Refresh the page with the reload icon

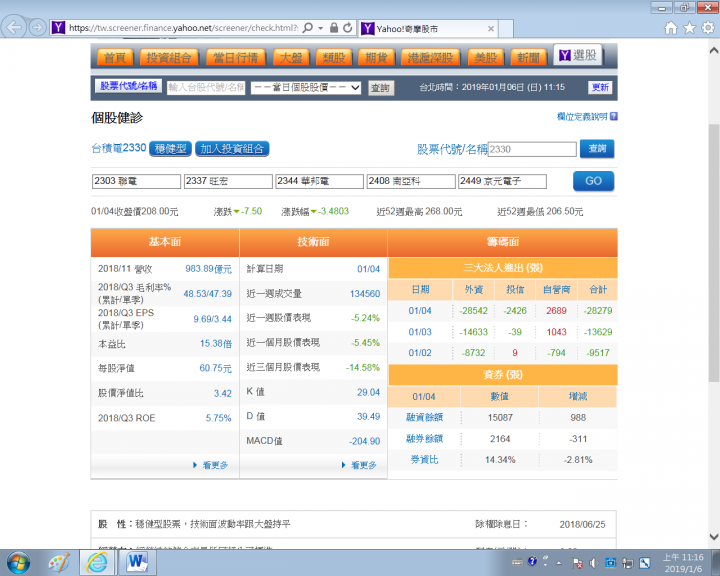pyautogui.click(x=348, y=28)
